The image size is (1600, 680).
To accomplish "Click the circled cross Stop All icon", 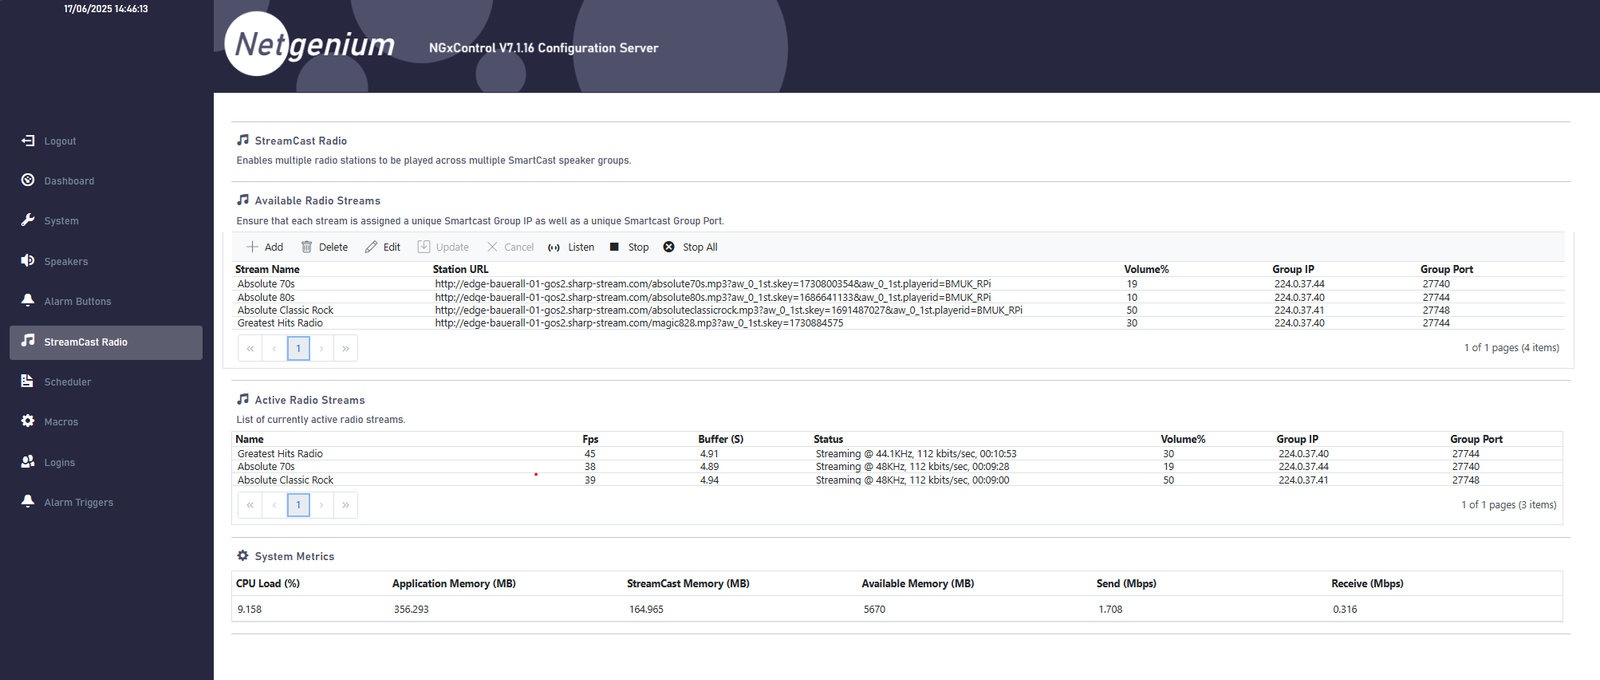I will [669, 247].
